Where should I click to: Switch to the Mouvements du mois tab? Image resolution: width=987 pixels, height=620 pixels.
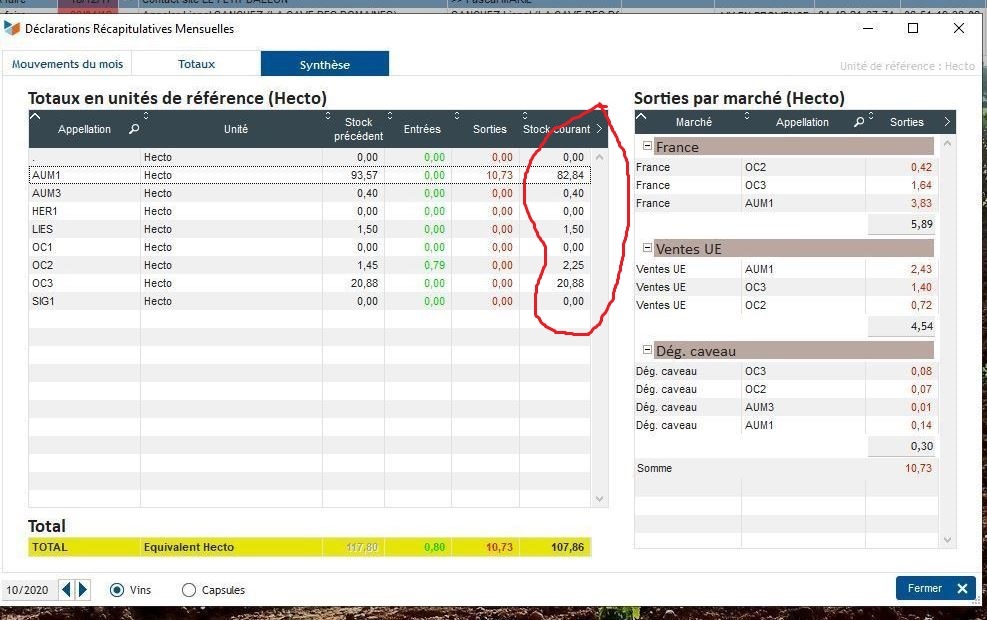click(x=67, y=64)
